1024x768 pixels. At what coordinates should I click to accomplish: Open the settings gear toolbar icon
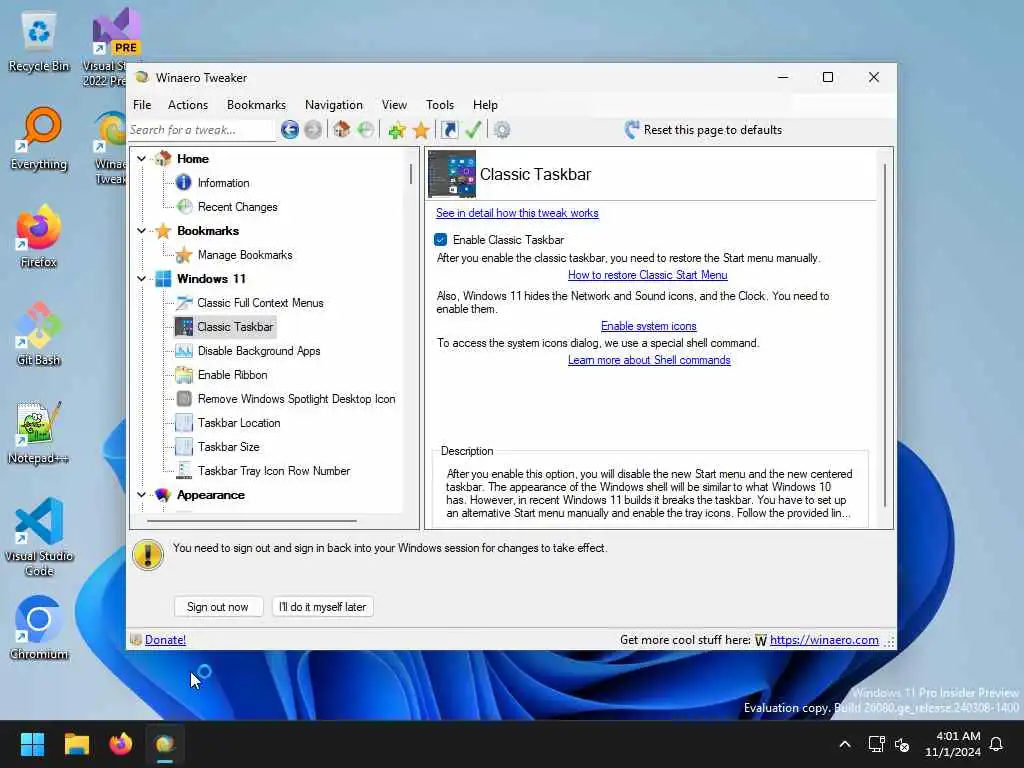click(502, 130)
